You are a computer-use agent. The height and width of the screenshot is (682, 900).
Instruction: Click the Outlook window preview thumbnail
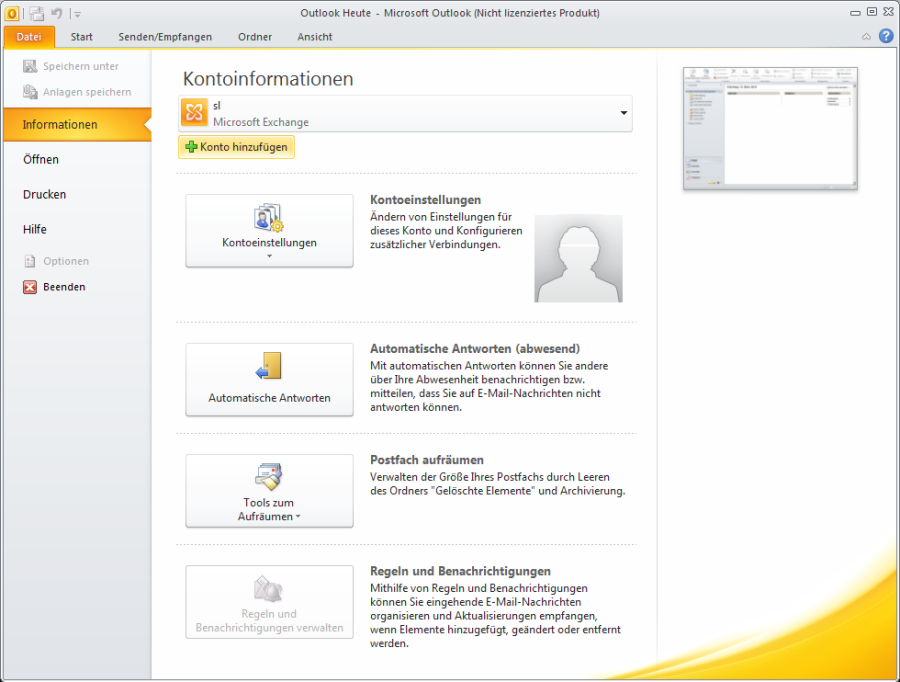click(x=770, y=128)
